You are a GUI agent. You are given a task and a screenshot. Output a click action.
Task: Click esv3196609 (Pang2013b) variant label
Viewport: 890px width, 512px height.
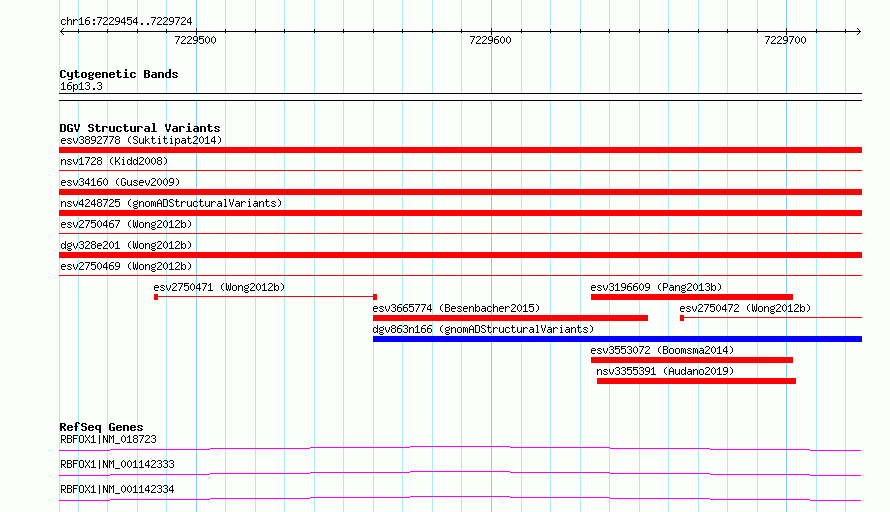click(656, 287)
